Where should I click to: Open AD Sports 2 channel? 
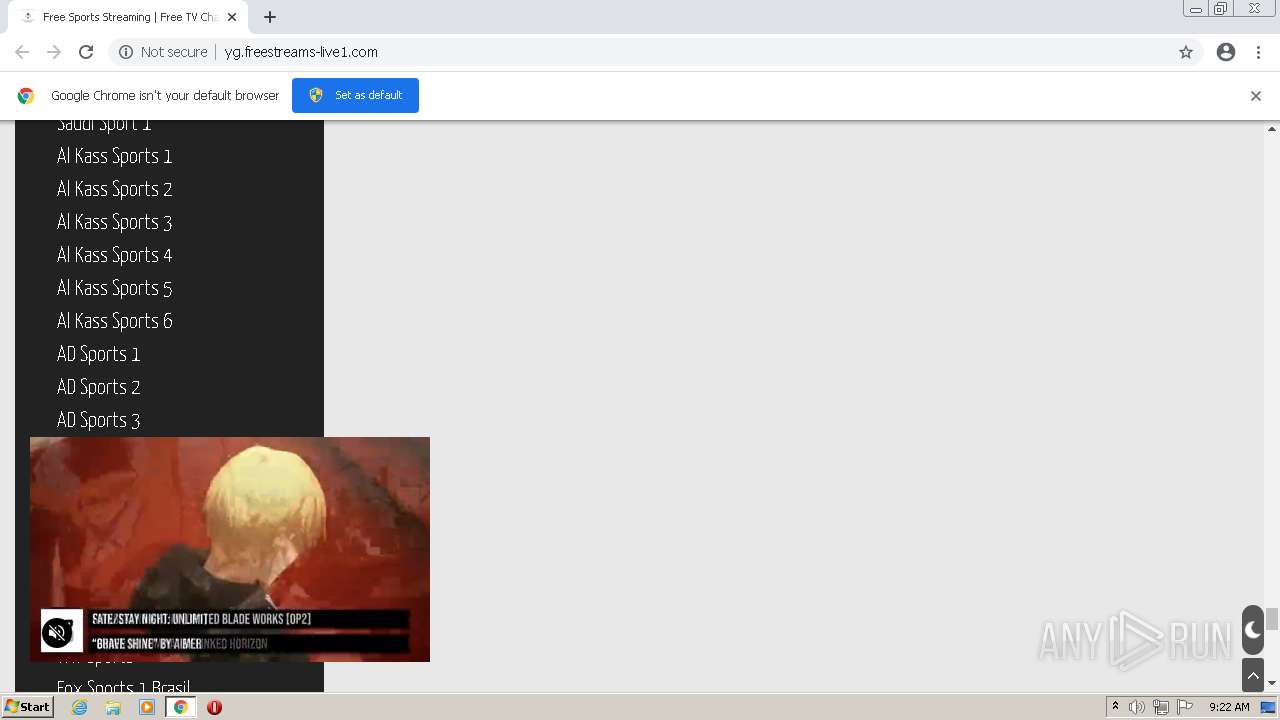point(99,387)
